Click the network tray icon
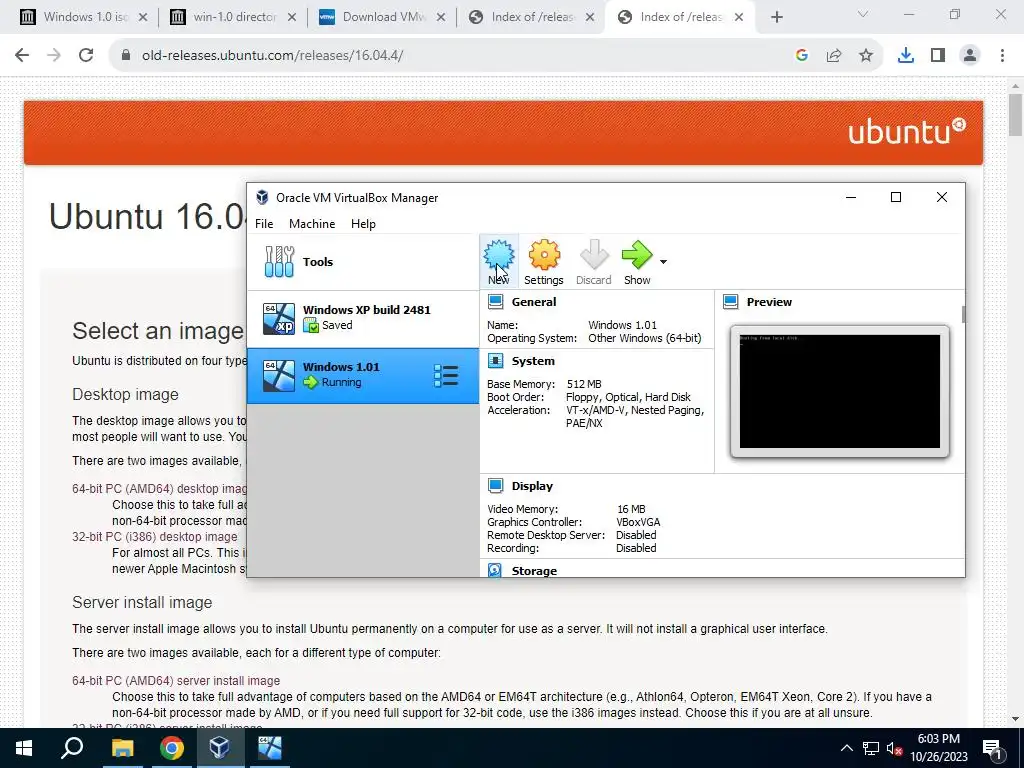 coord(871,748)
